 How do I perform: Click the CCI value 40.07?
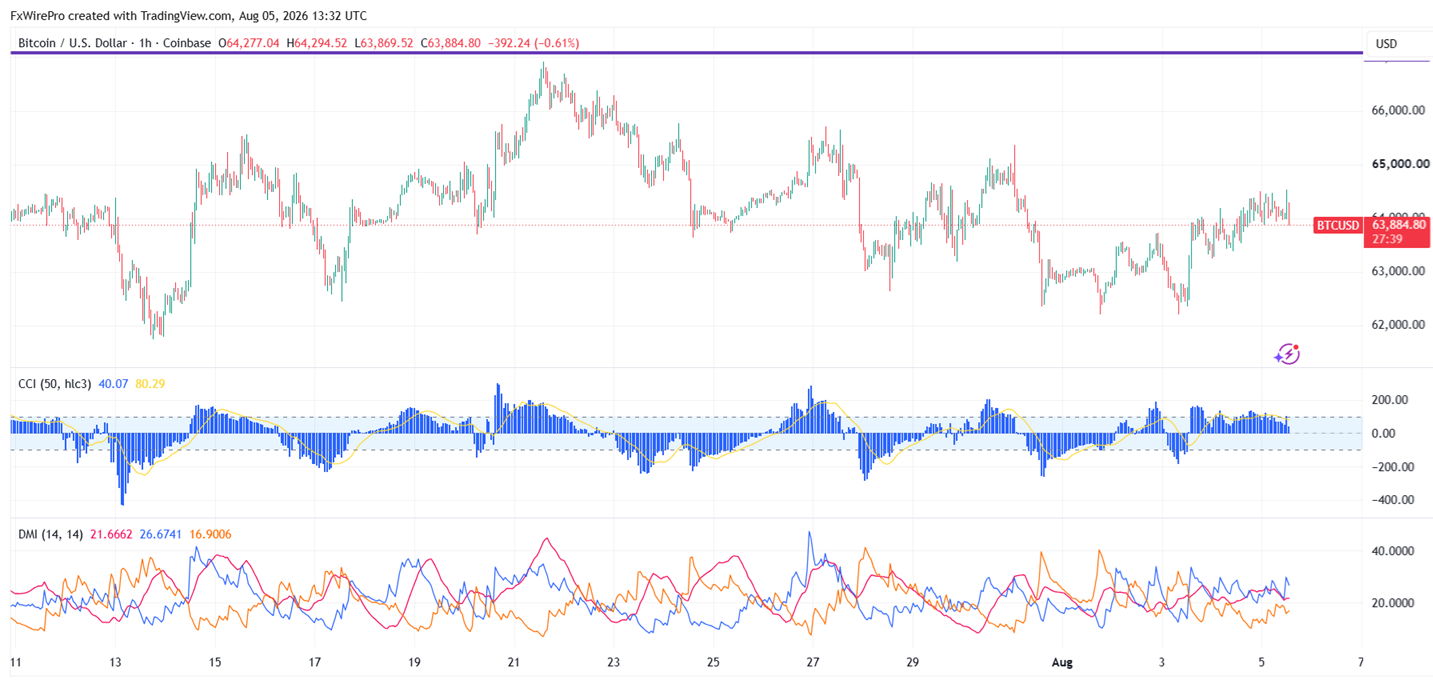(x=114, y=384)
